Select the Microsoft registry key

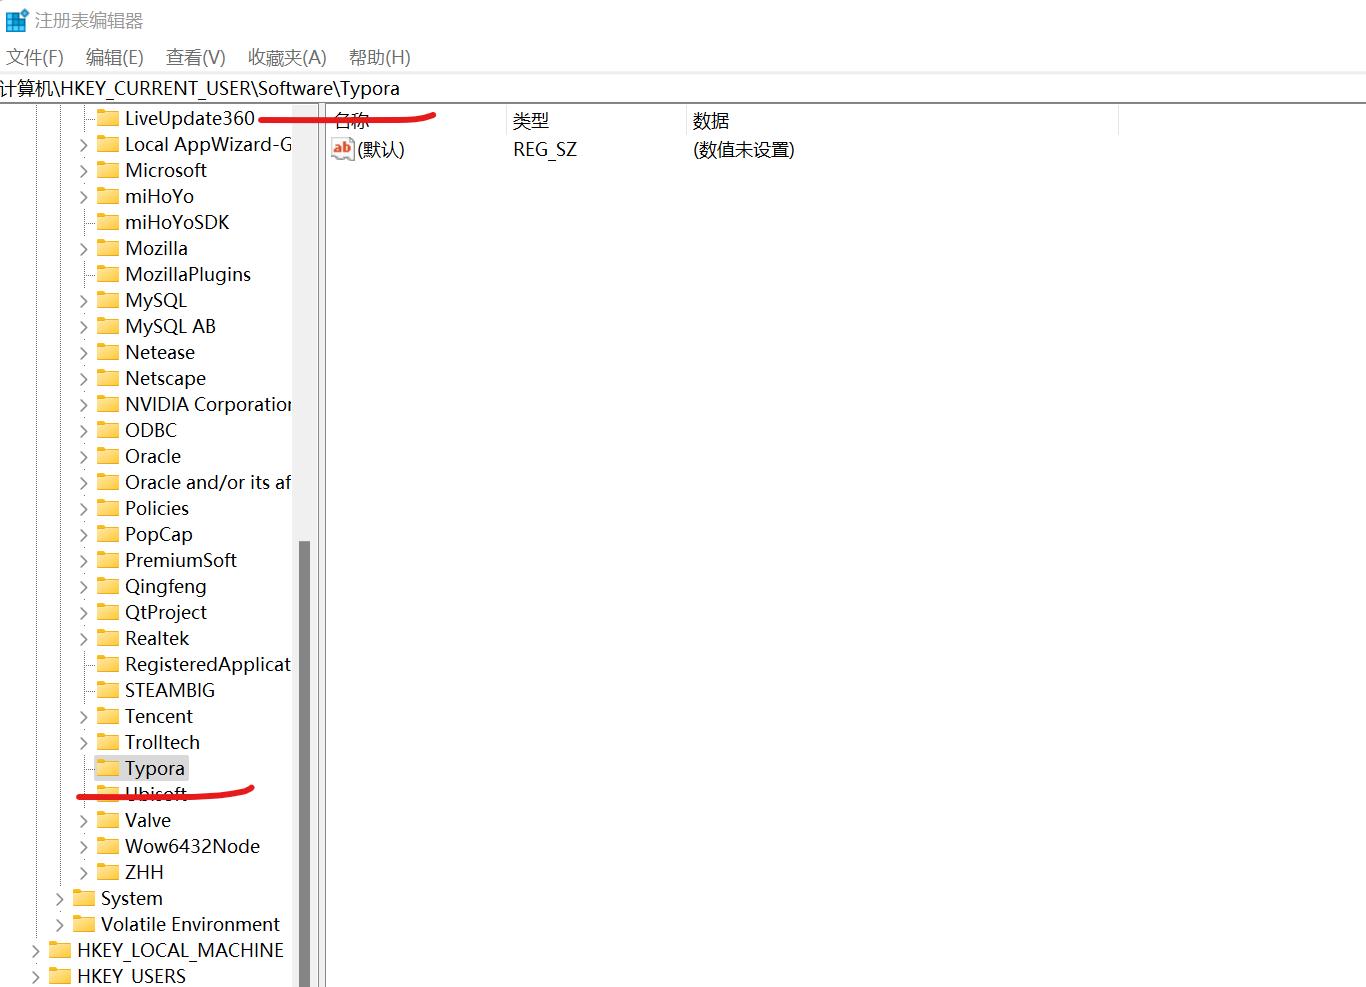tap(166, 170)
